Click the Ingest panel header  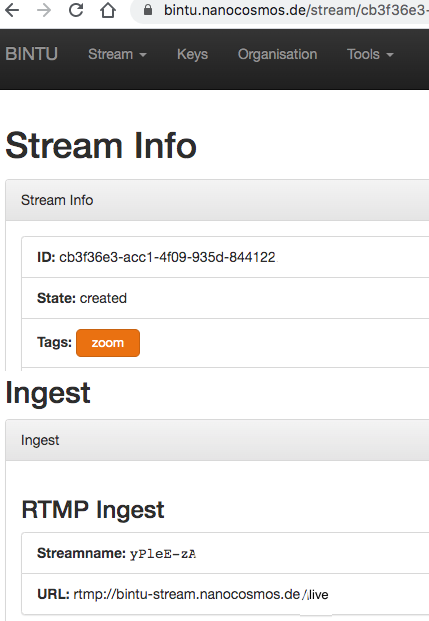[x=217, y=440]
